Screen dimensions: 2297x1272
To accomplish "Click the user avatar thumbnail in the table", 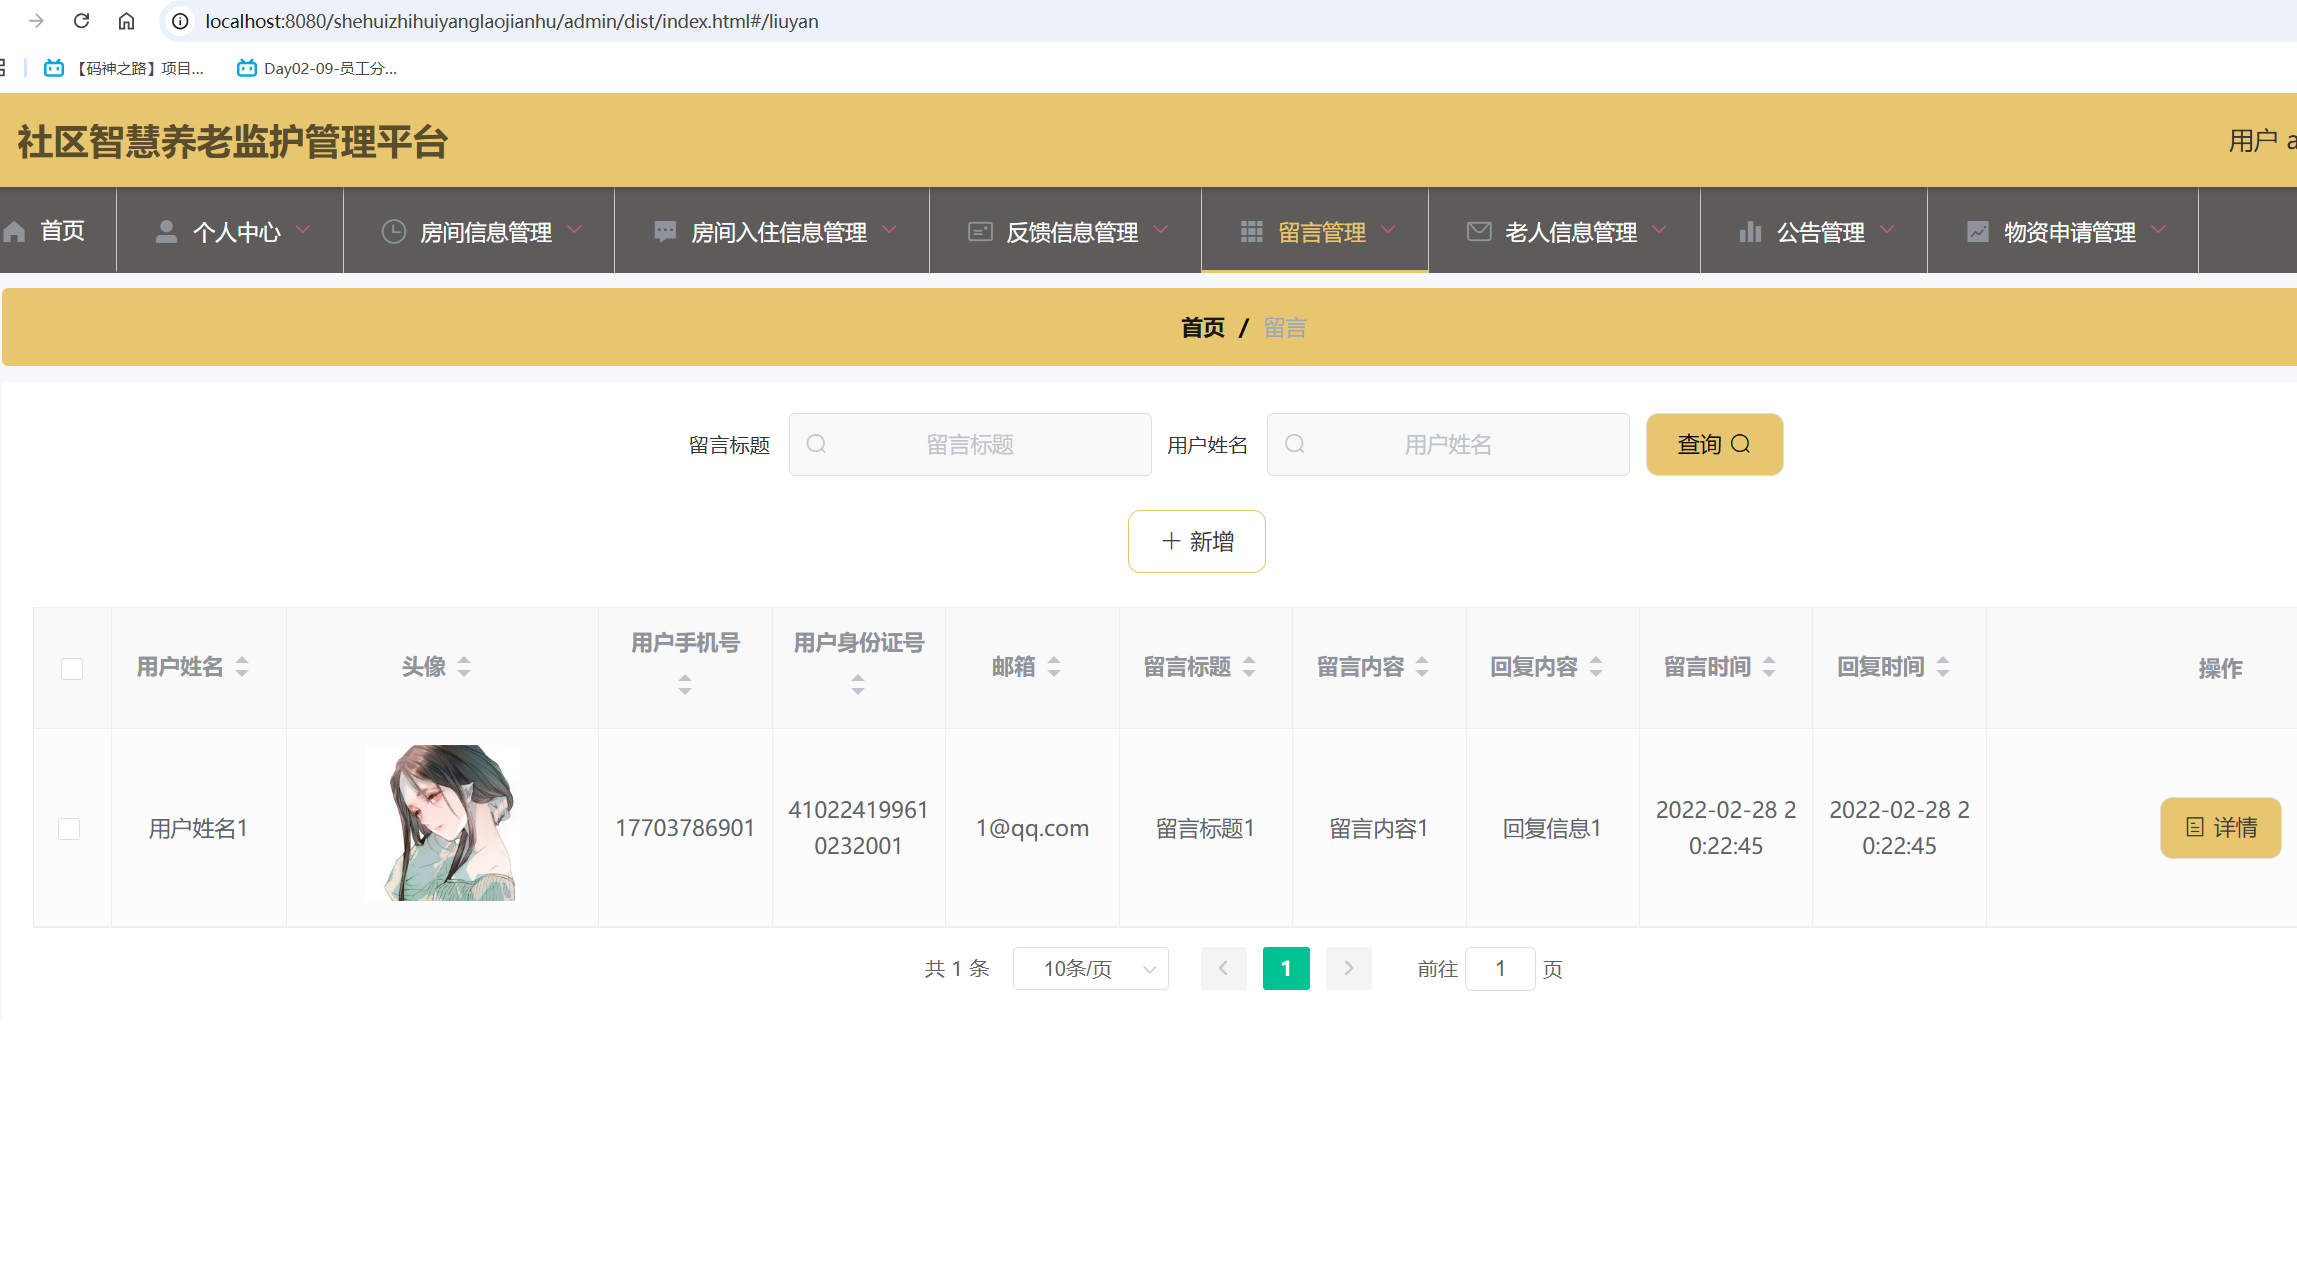I will [x=443, y=823].
